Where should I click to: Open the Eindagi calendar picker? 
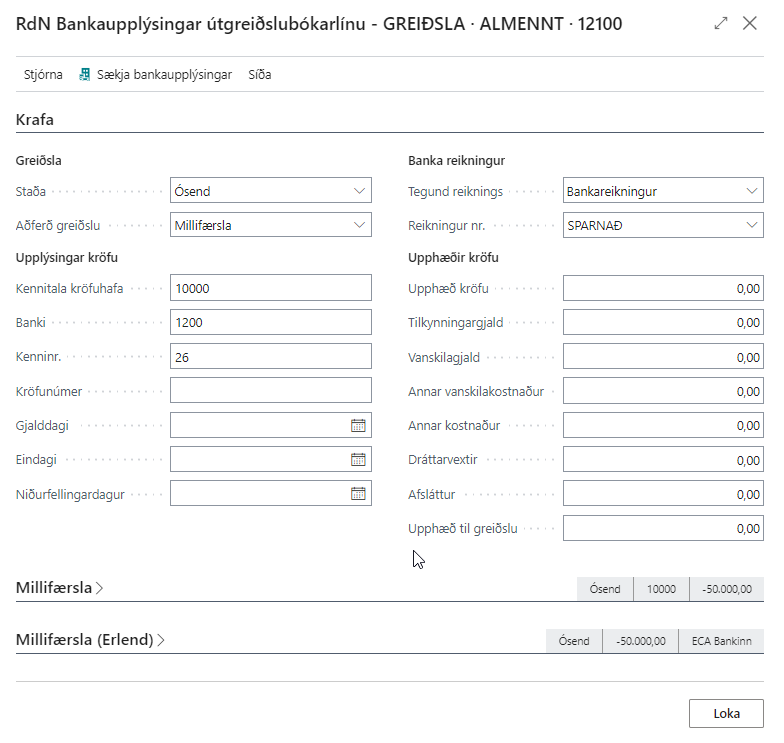[358, 460]
